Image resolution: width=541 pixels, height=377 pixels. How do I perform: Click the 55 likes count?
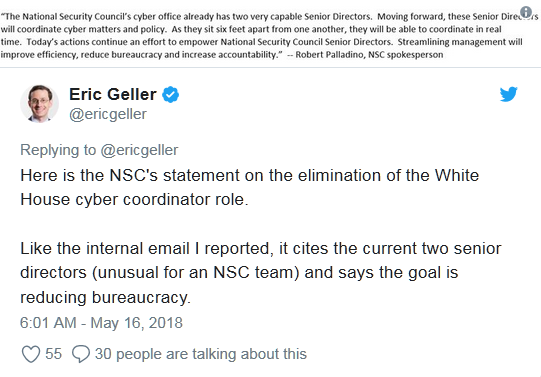coord(53,354)
